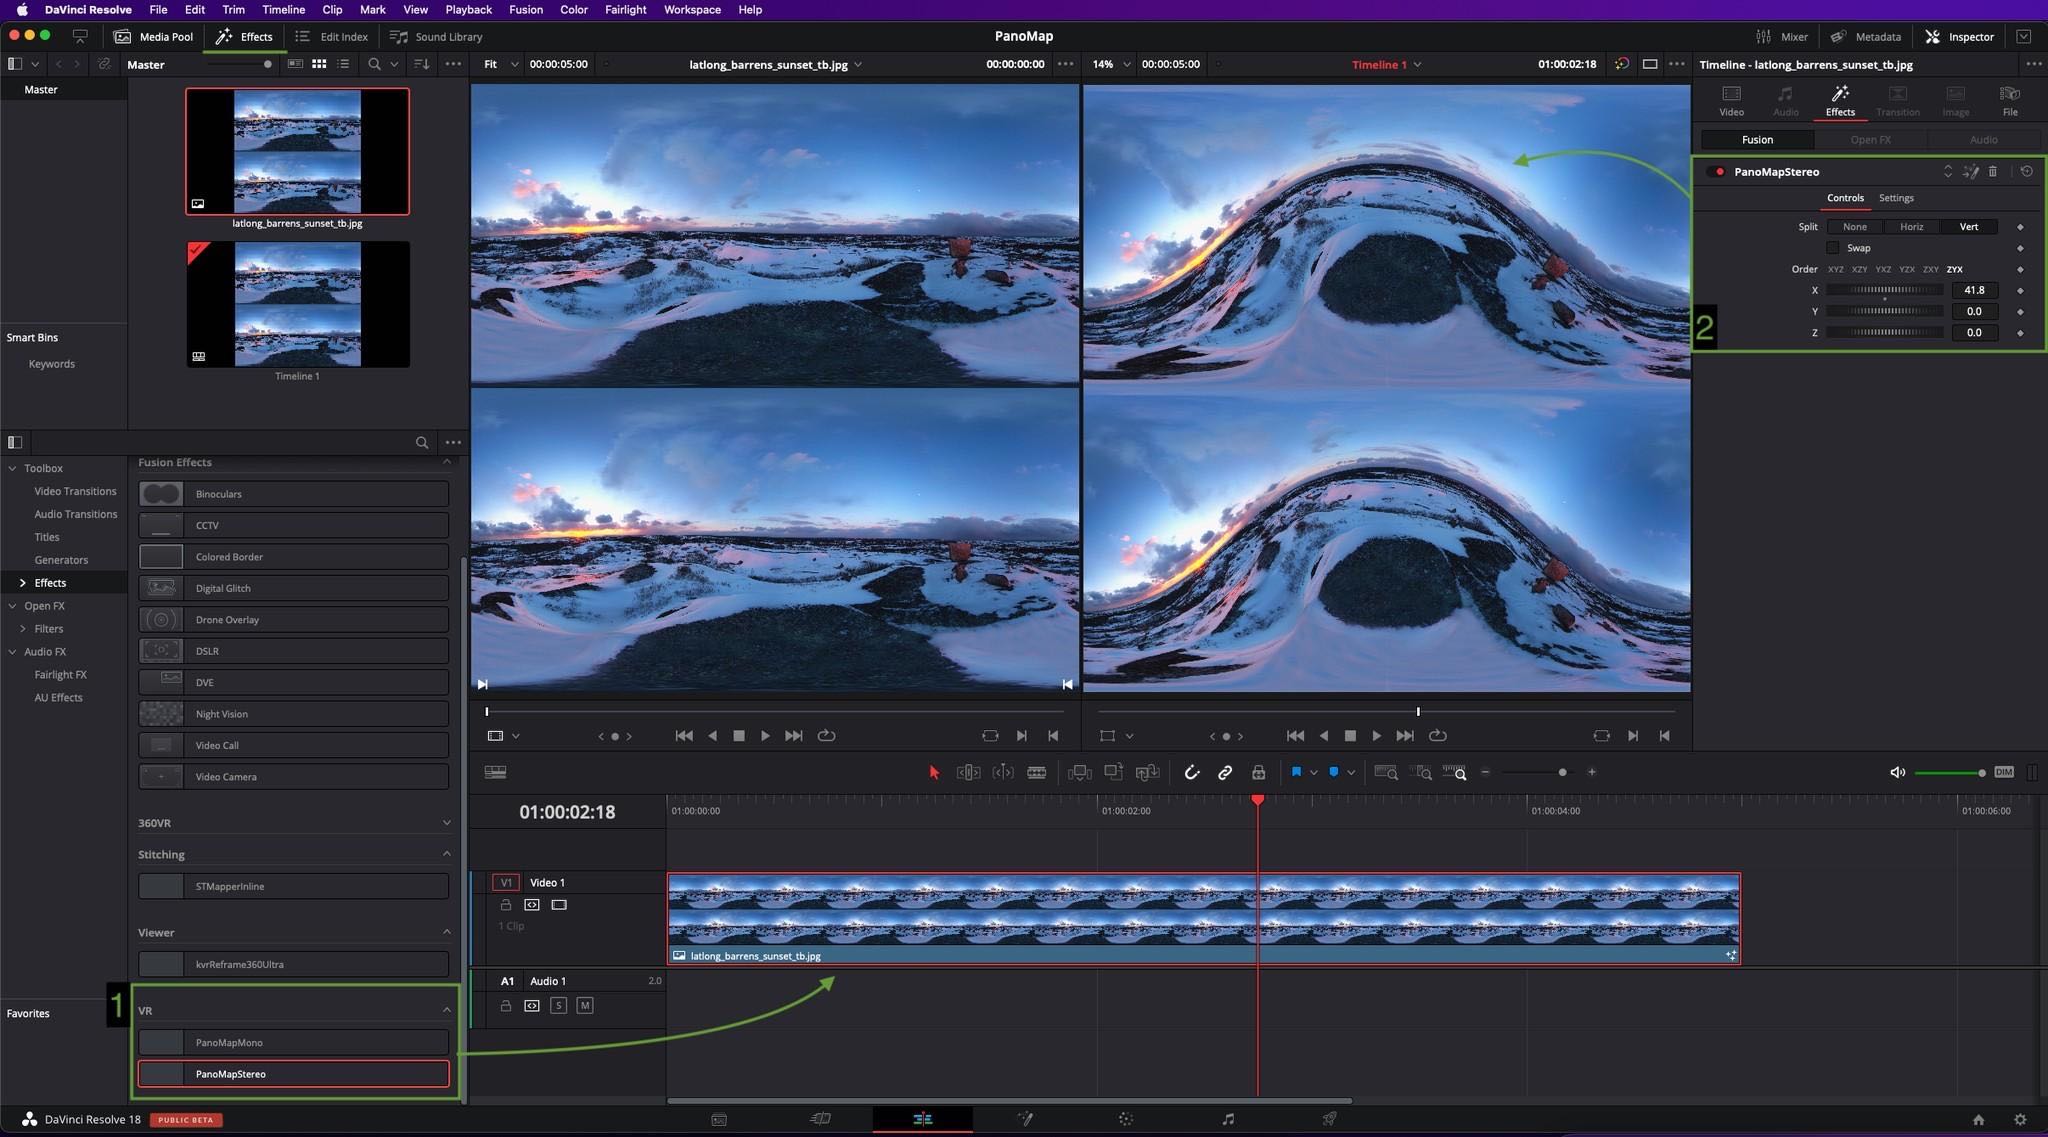Toggle timeline Snapping magnet icon
The image size is (2048, 1137).
pyautogui.click(x=1192, y=772)
